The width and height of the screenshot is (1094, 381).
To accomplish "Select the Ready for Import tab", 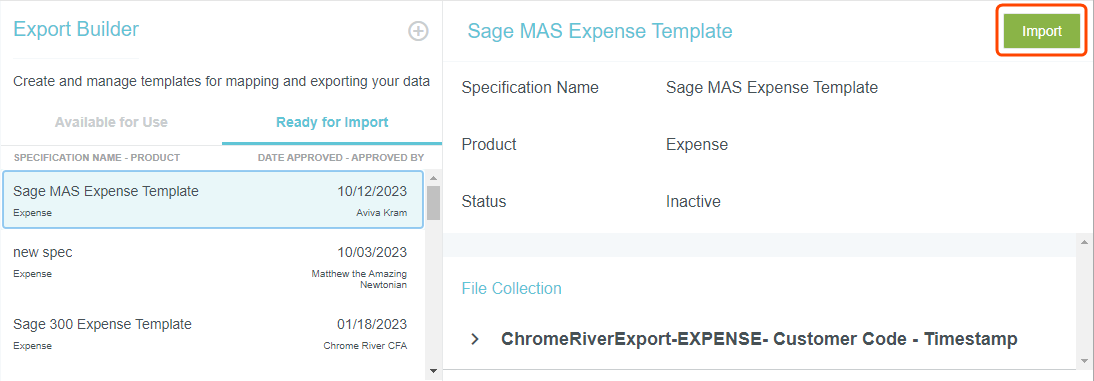I will tap(332, 122).
